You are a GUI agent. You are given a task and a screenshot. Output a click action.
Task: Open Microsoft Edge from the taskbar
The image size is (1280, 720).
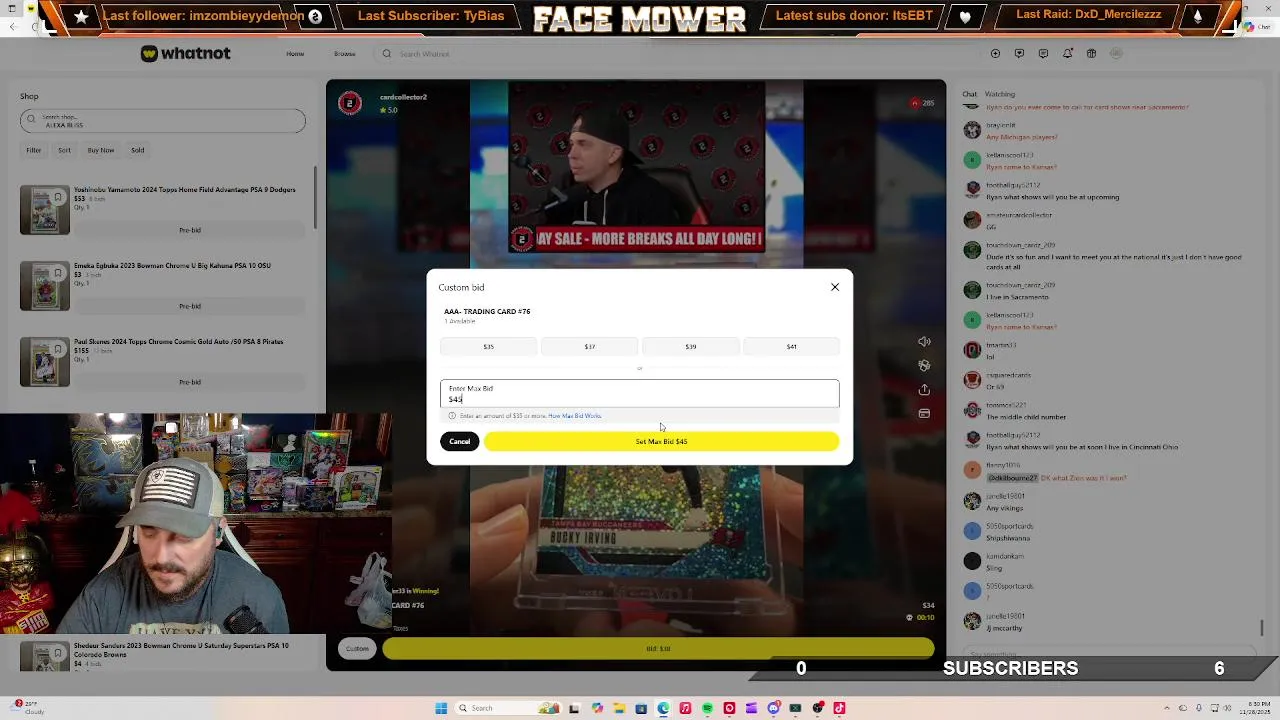coord(663,708)
